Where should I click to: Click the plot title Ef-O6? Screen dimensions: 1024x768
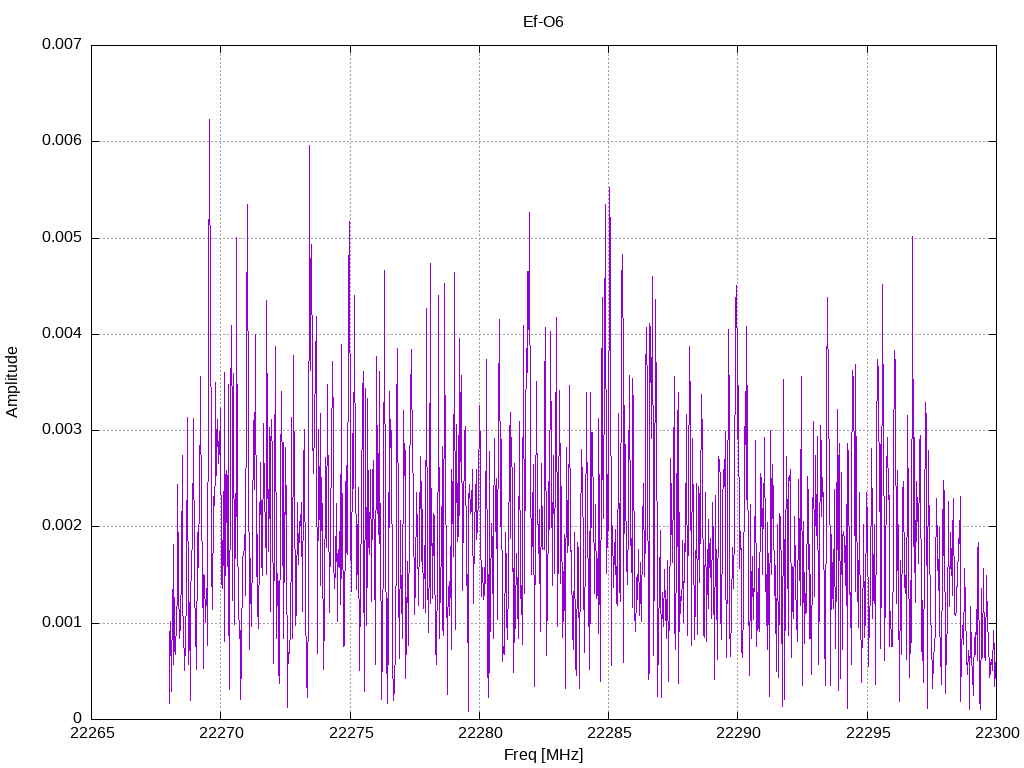[543, 22]
